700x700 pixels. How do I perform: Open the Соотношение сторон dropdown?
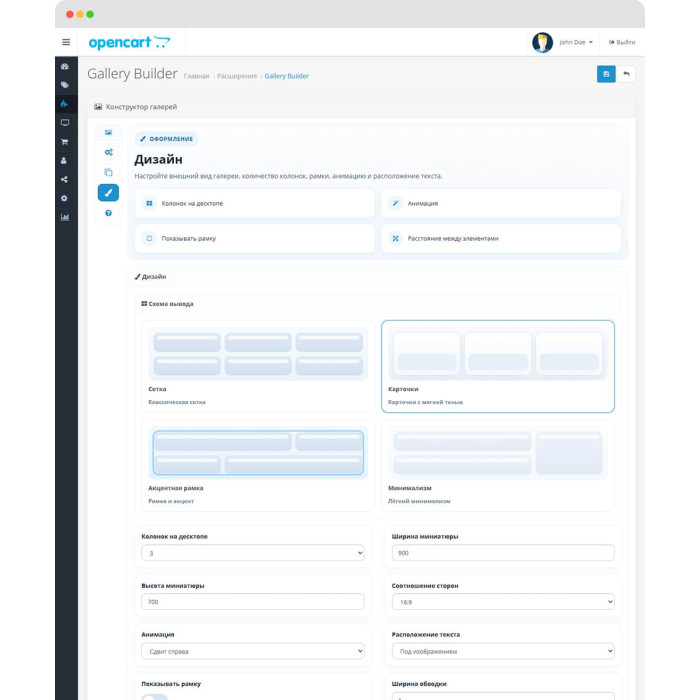point(503,602)
